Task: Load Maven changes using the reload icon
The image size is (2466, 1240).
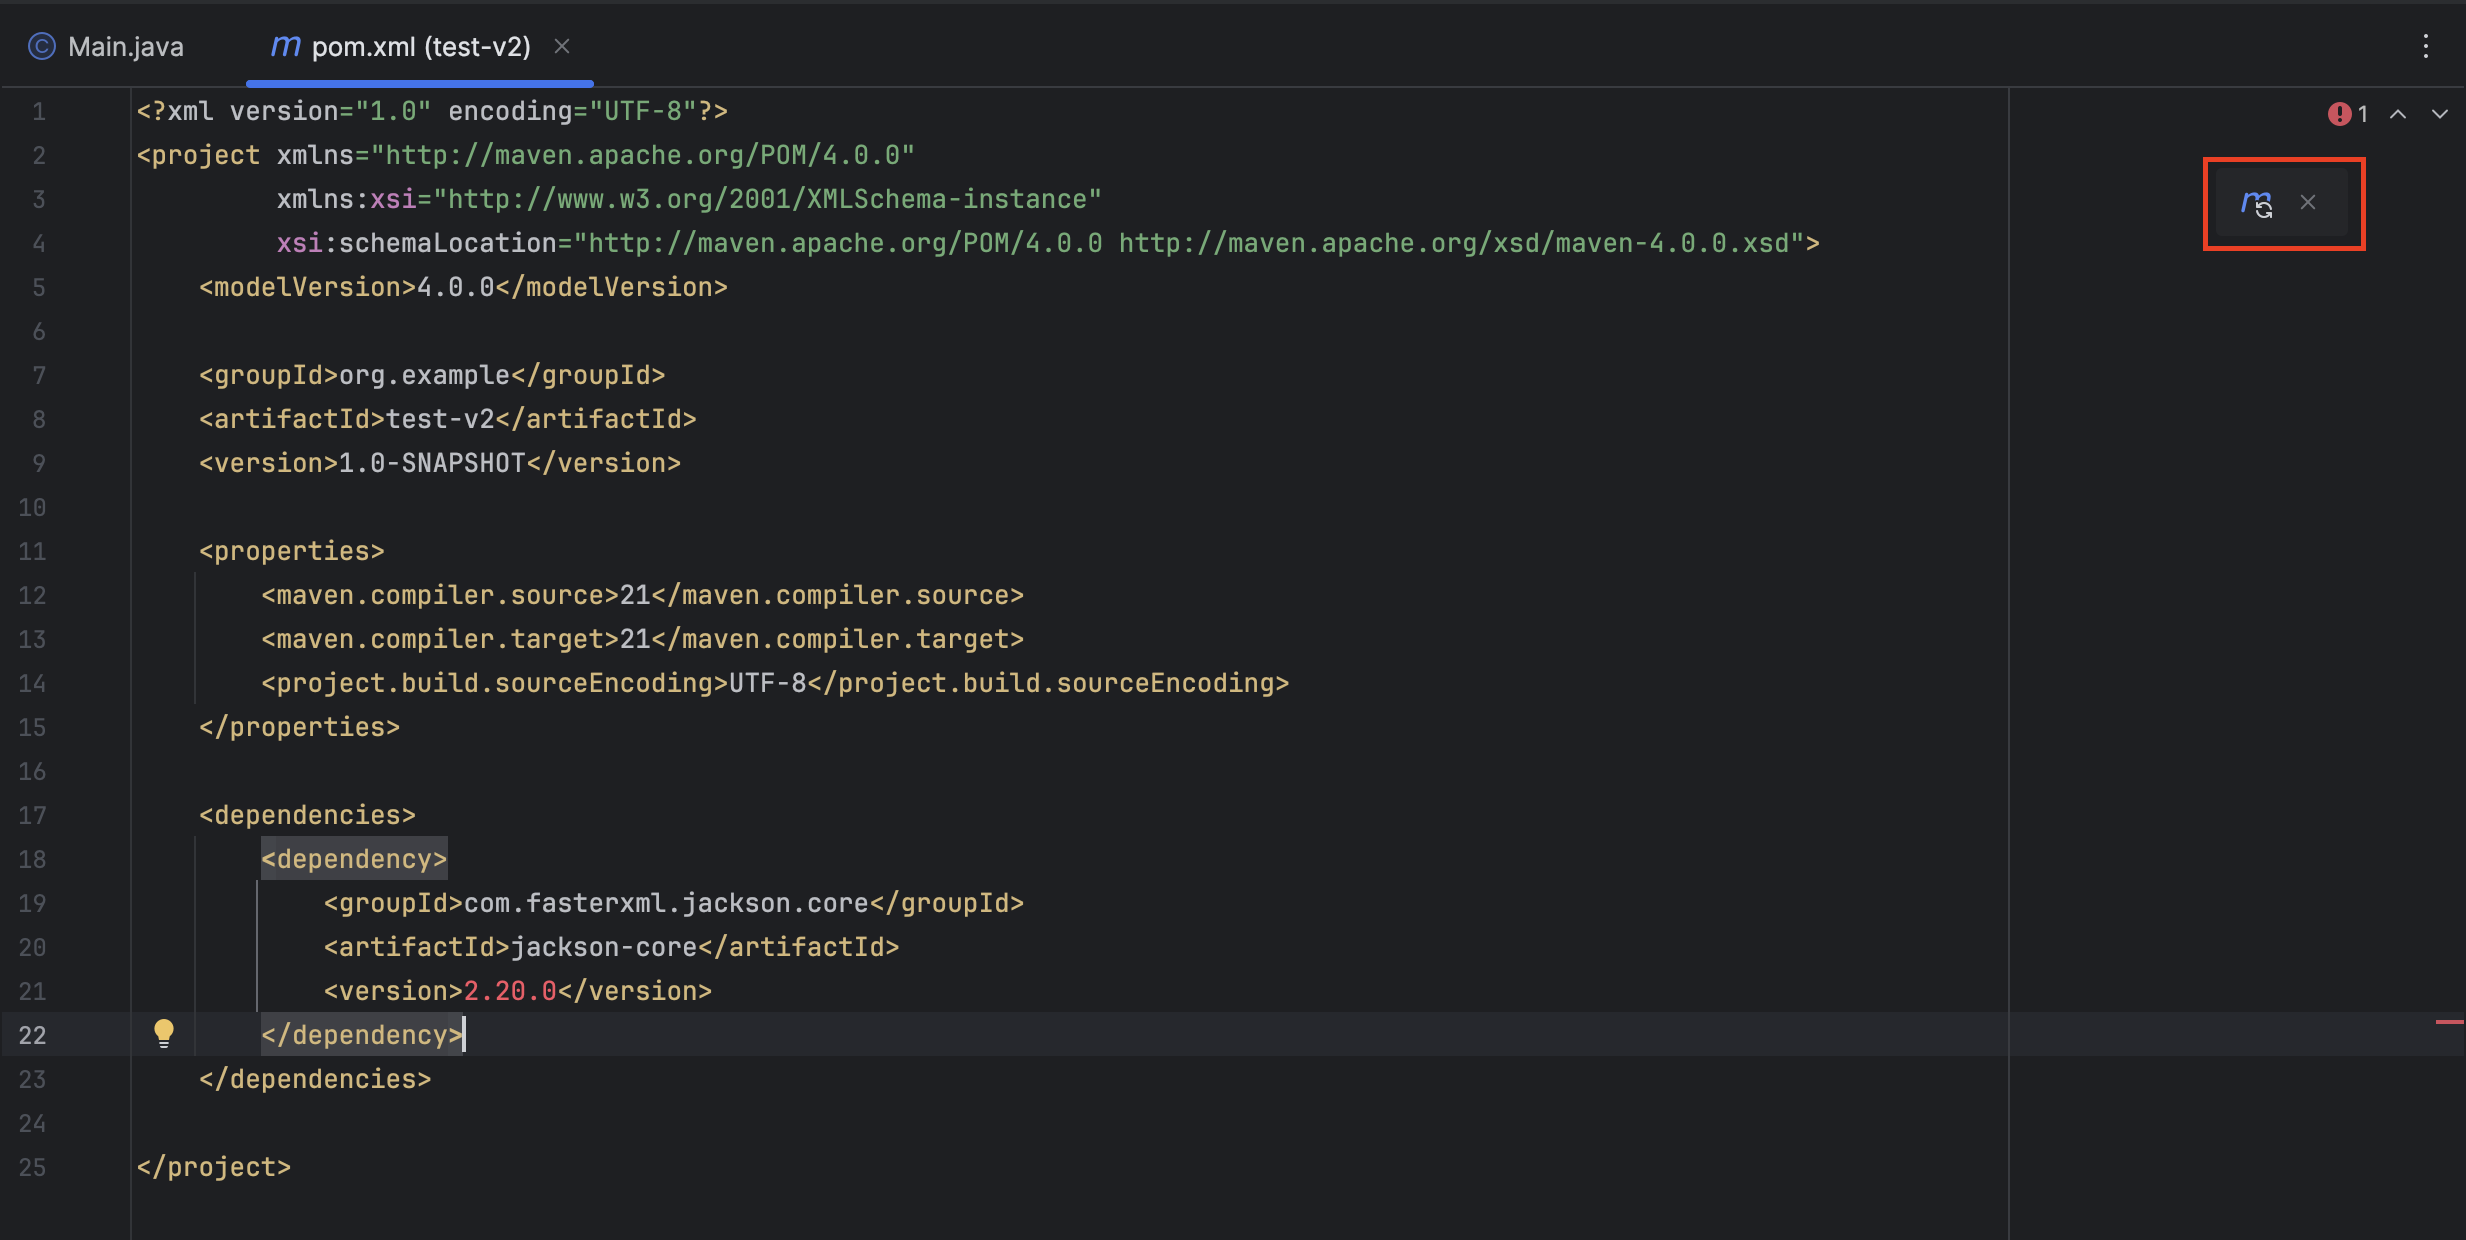Action: click(x=2260, y=203)
